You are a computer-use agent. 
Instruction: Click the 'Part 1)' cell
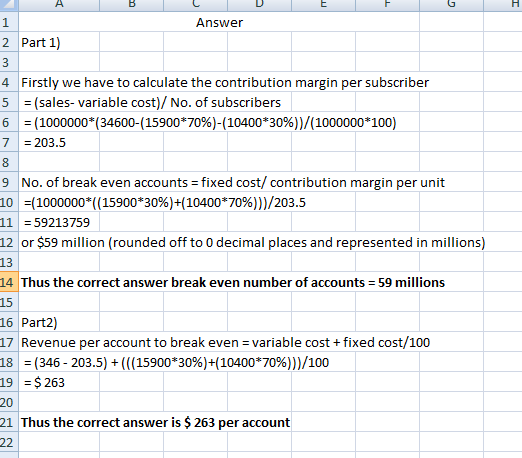pyautogui.click(x=59, y=42)
